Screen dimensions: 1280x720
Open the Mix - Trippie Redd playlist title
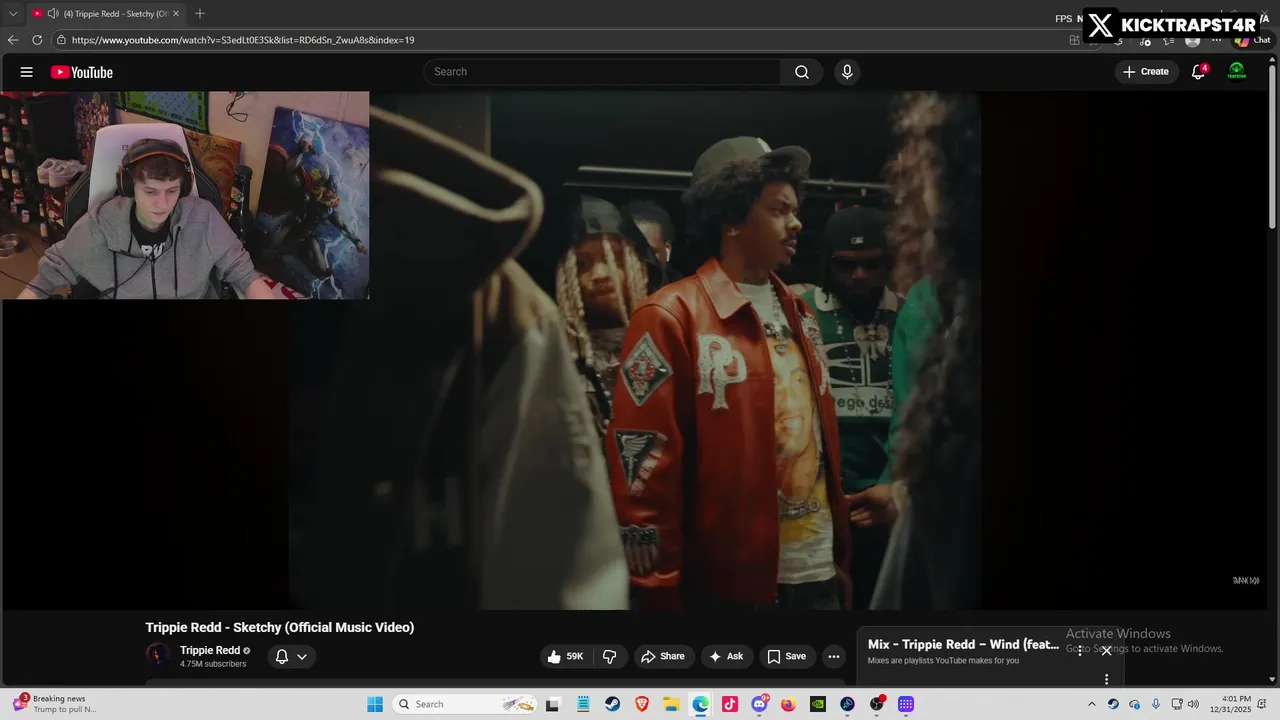pyautogui.click(x=963, y=645)
